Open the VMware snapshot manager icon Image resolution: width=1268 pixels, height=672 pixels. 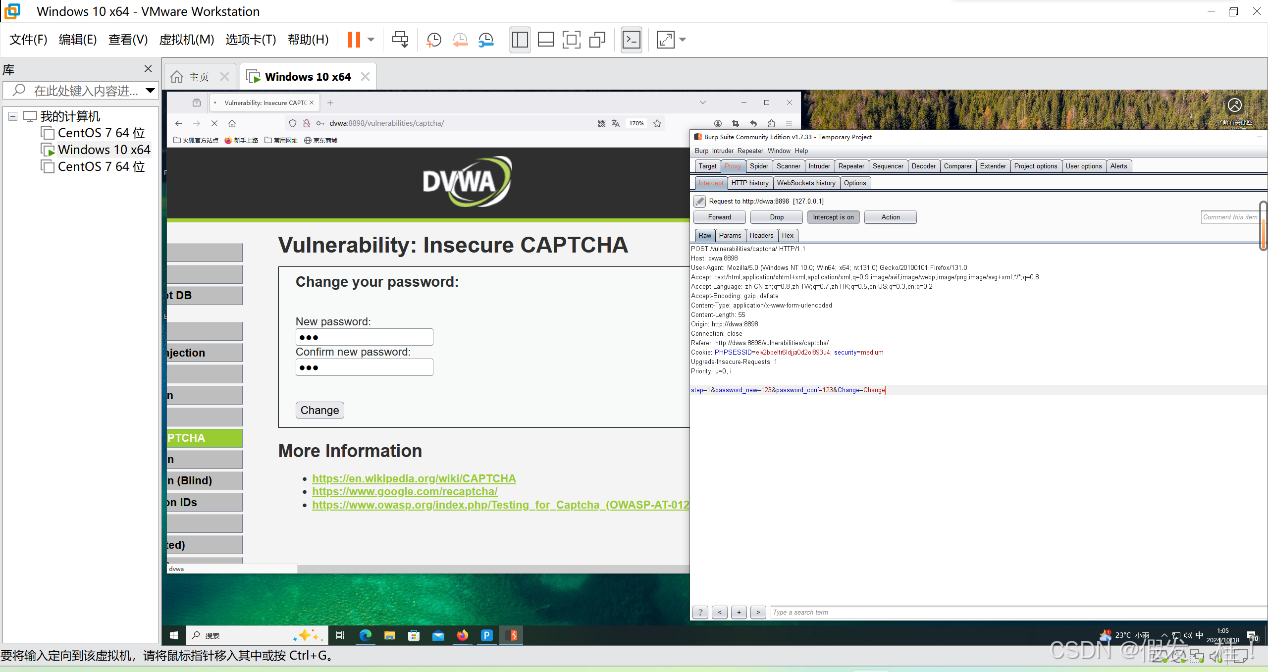485,39
